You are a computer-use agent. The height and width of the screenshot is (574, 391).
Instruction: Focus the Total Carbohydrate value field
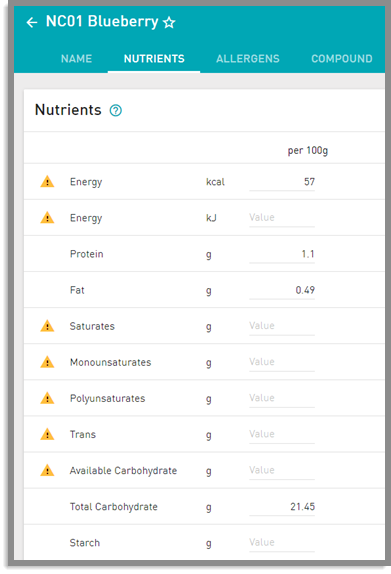[x=282, y=507]
